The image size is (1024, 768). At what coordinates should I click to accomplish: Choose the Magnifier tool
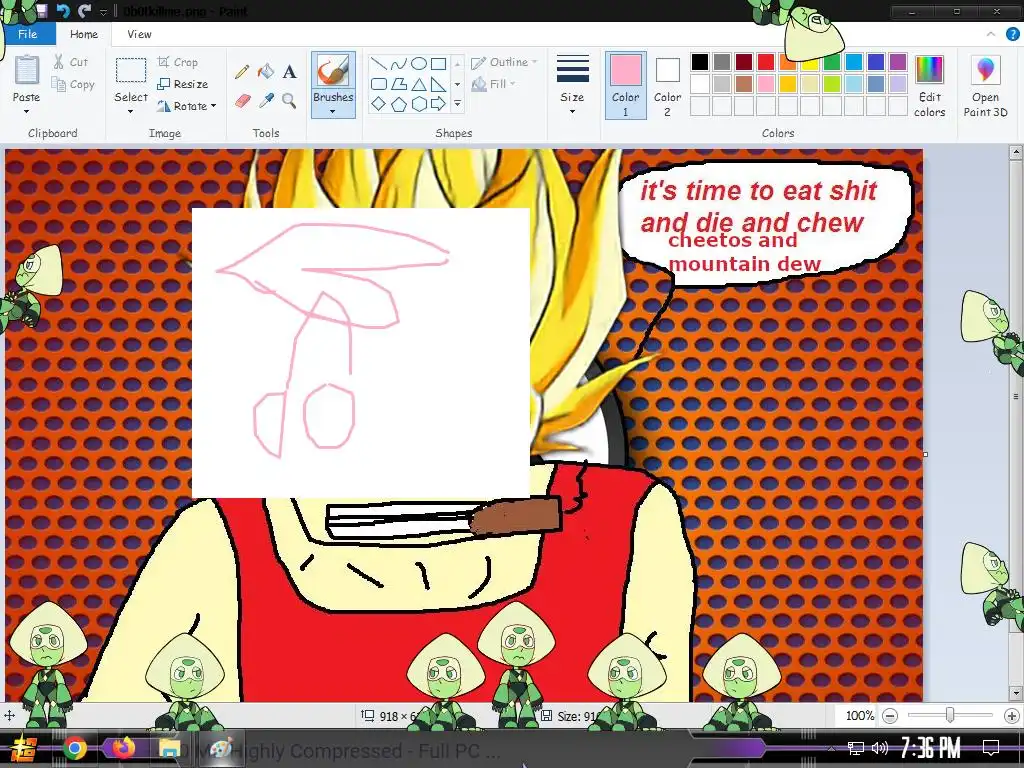(289, 101)
